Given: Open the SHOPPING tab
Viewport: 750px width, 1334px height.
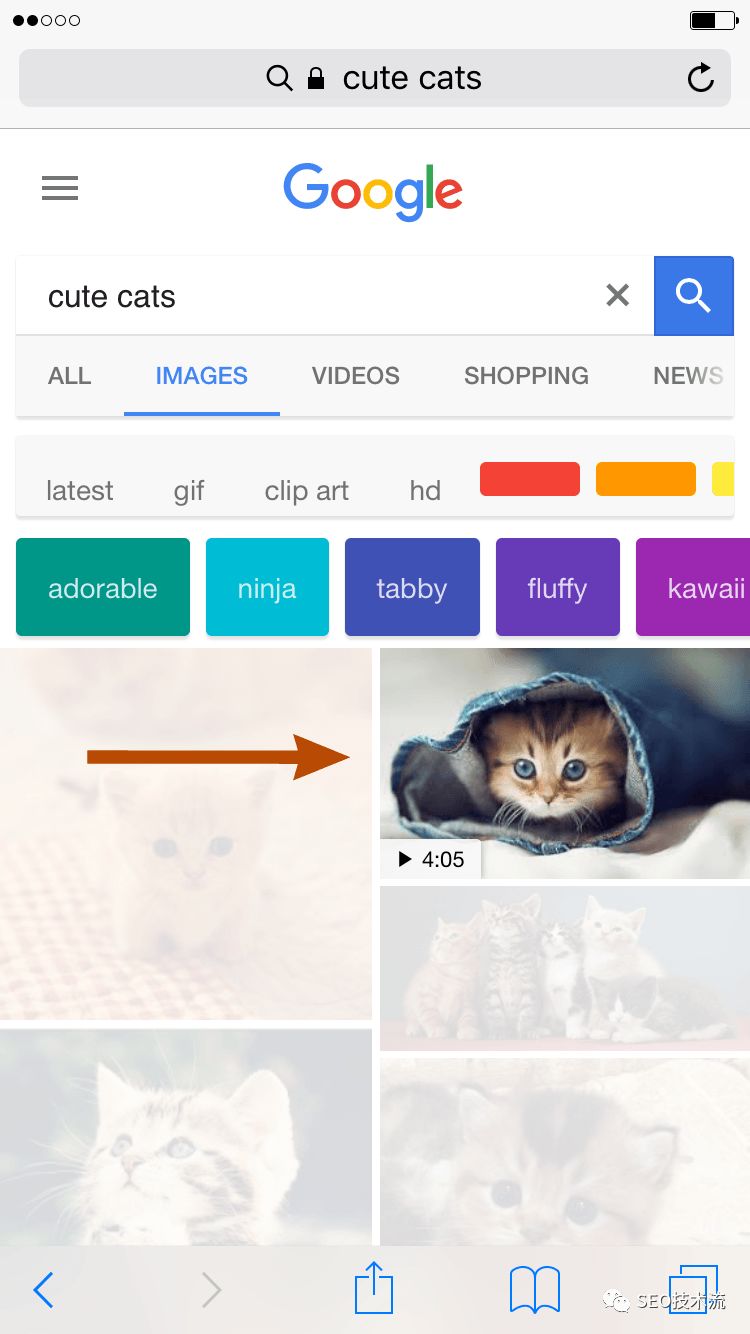Looking at the screenshot, I should 526,376.
